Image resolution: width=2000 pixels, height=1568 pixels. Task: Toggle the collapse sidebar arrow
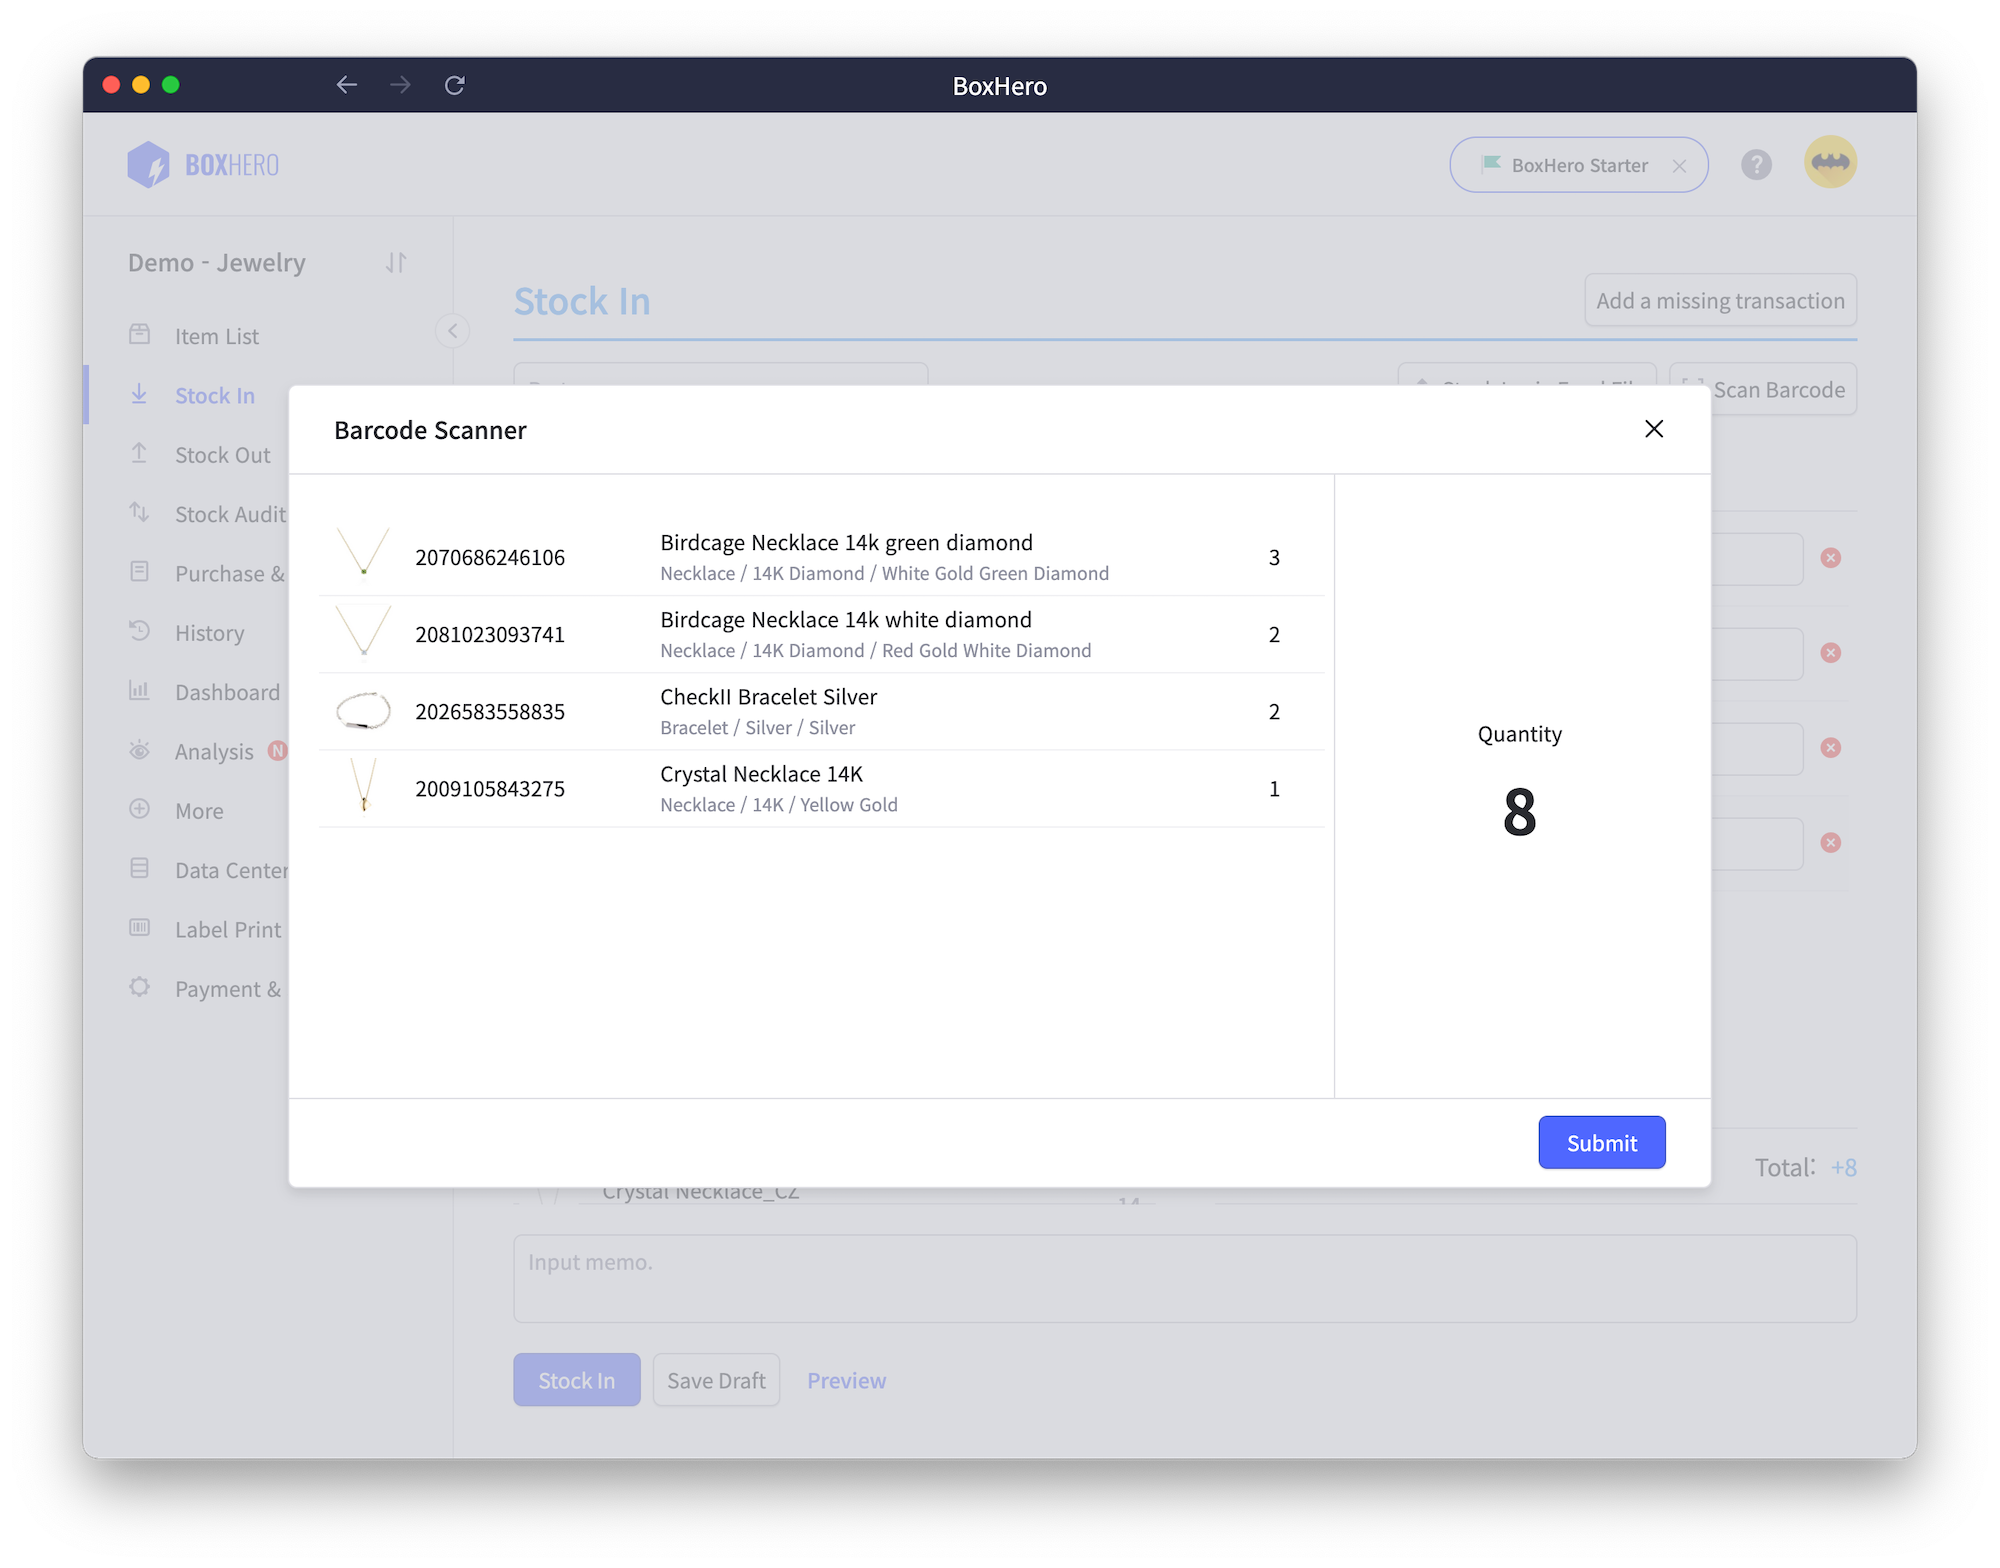(453, 331)
